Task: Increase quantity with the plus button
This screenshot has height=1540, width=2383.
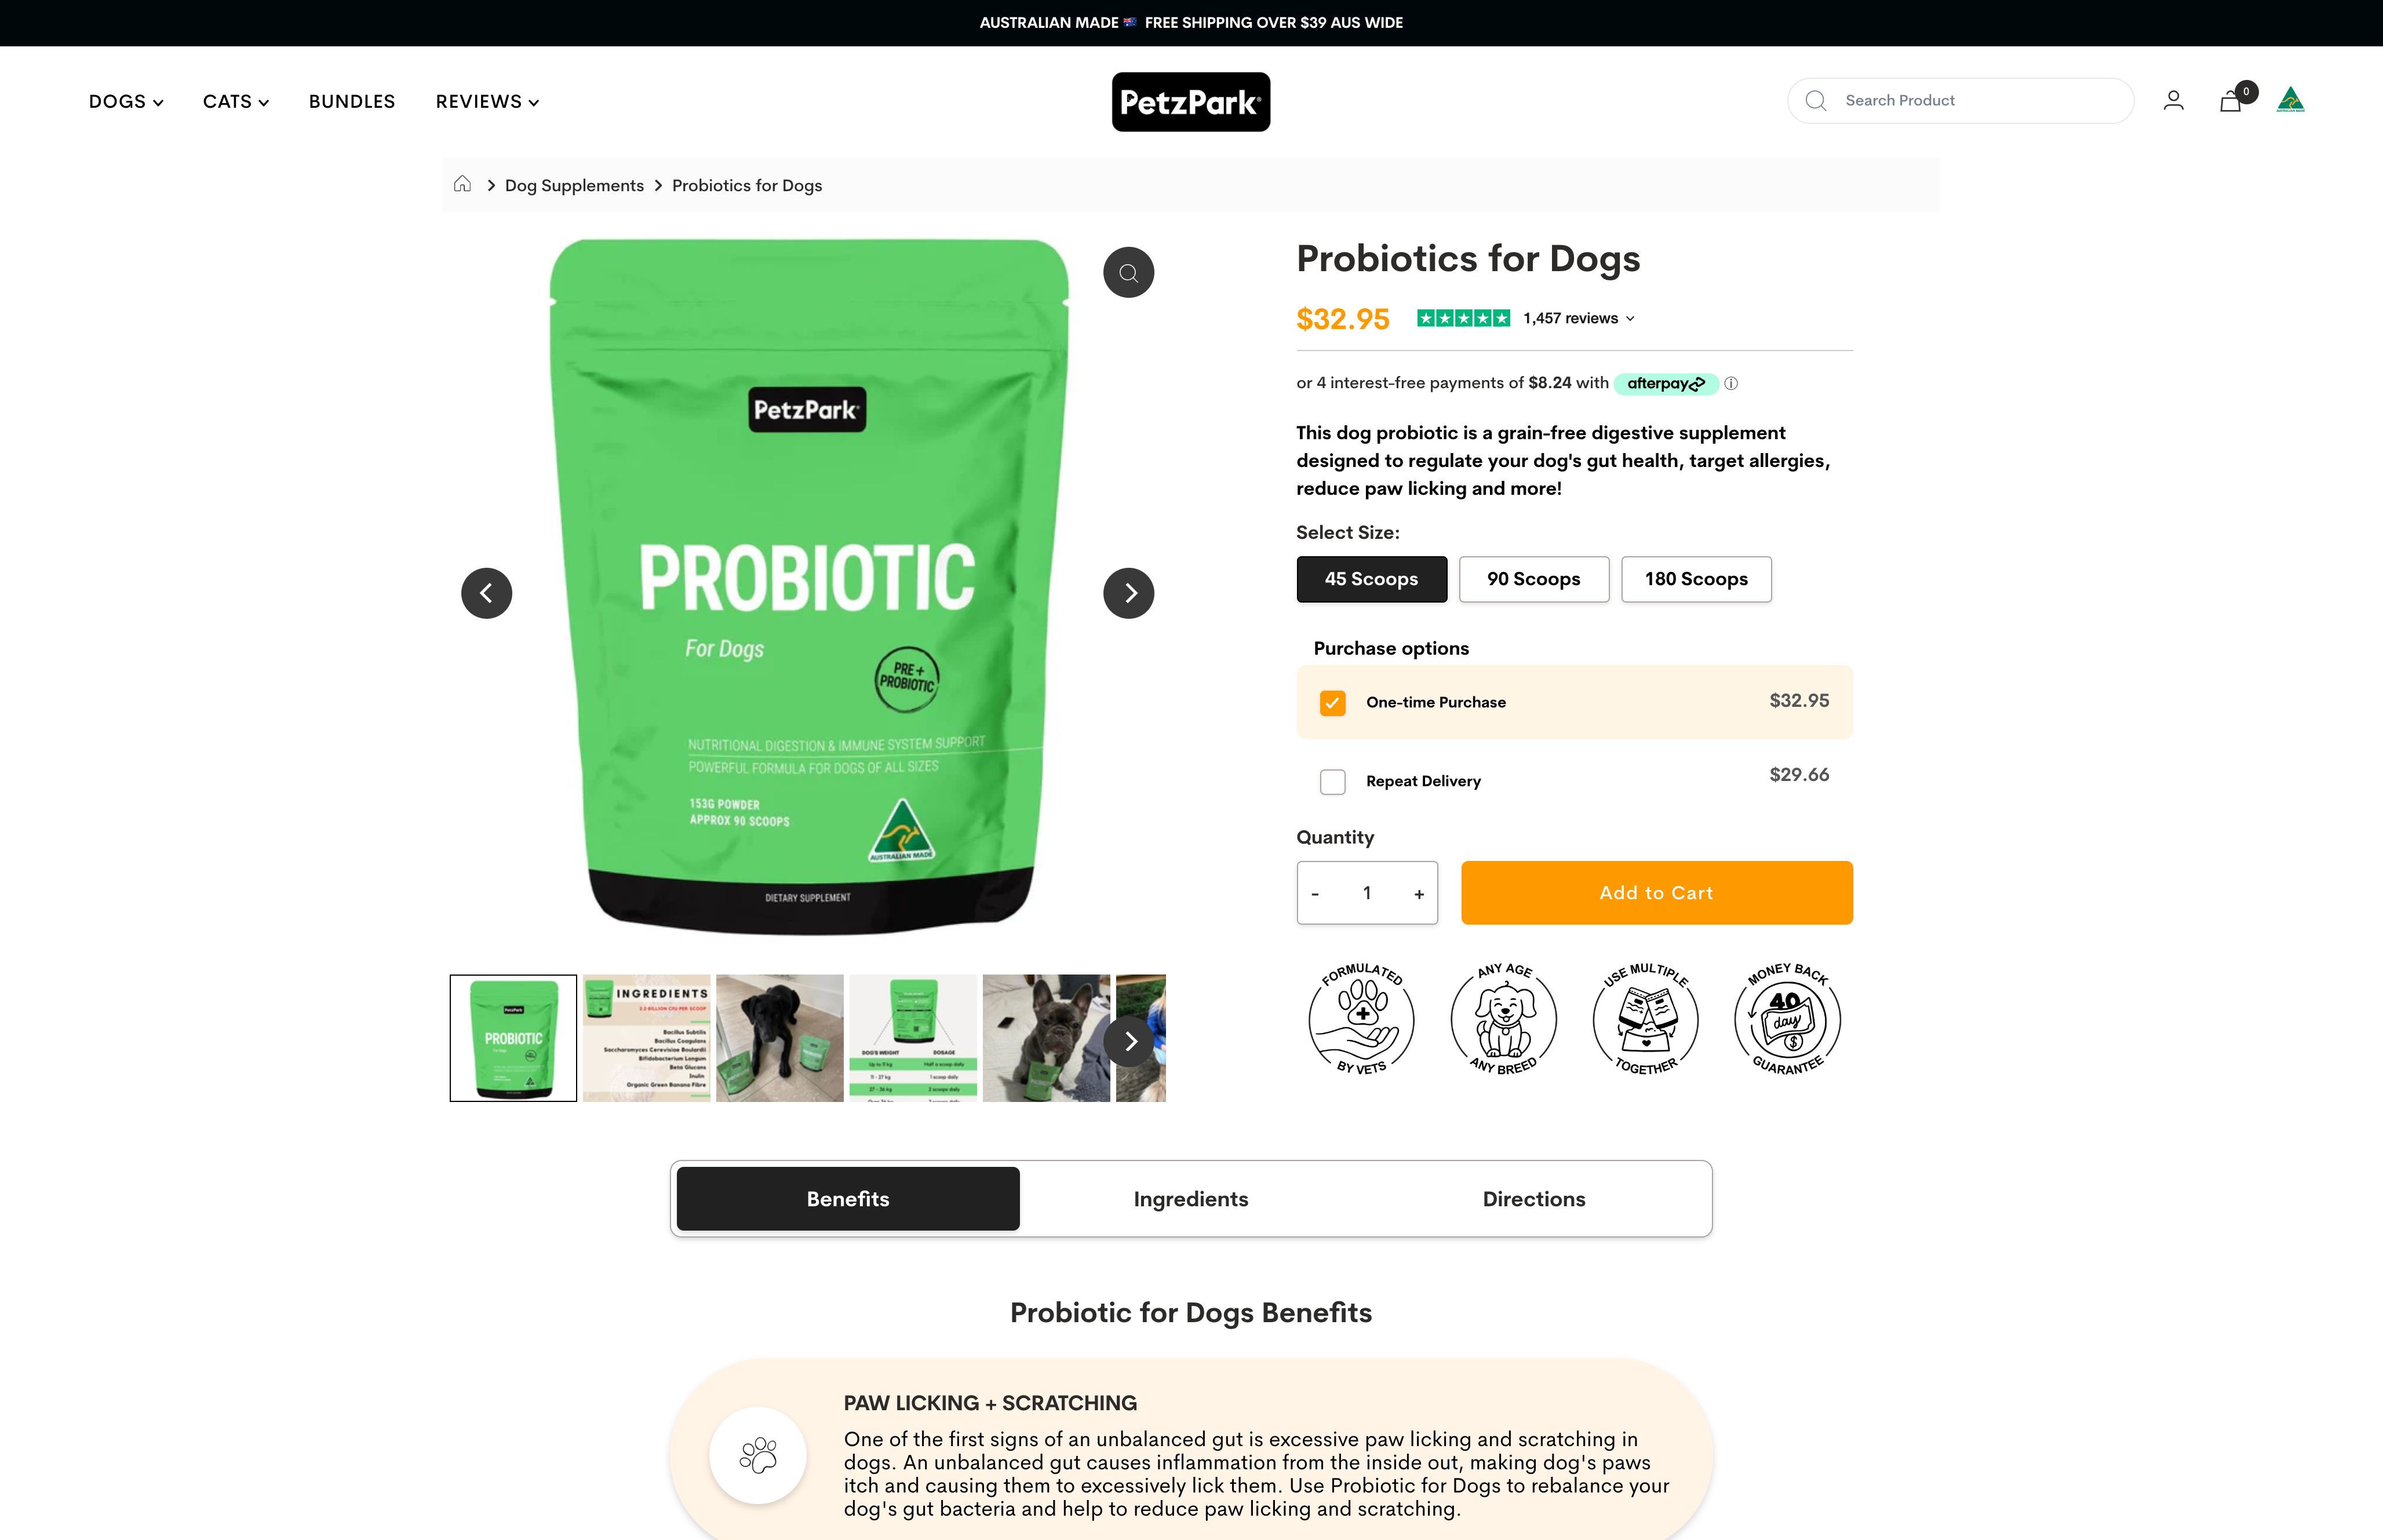Action: (1418, 894)
